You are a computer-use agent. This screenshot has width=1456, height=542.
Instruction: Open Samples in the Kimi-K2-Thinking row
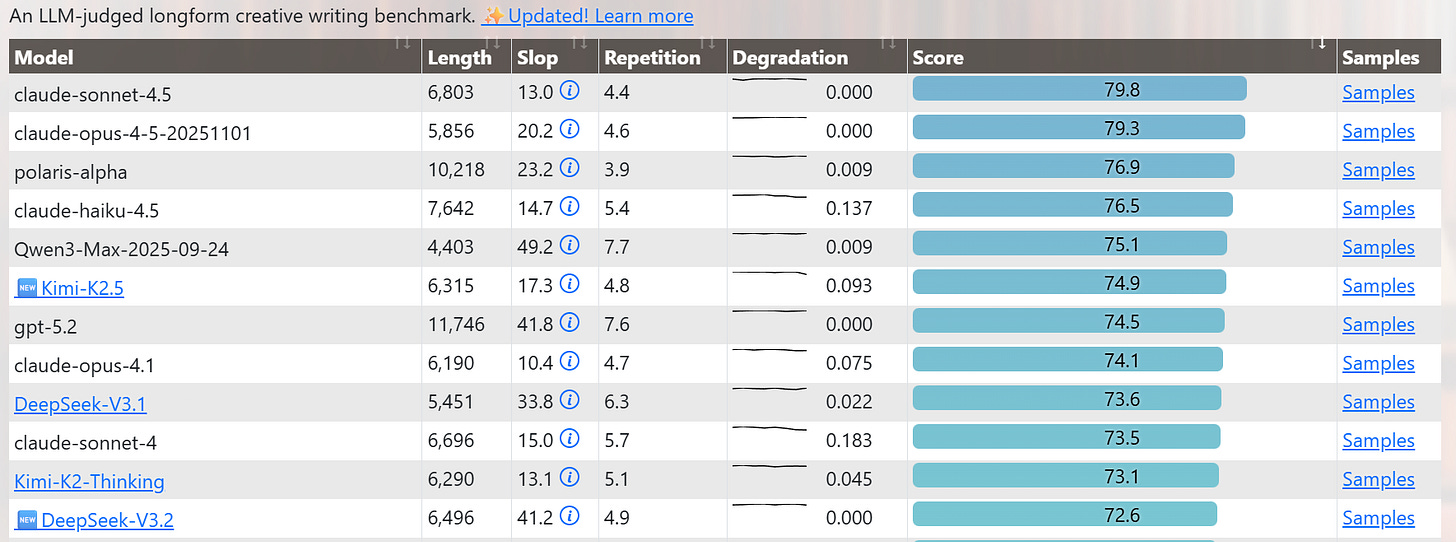point(1378,479)
